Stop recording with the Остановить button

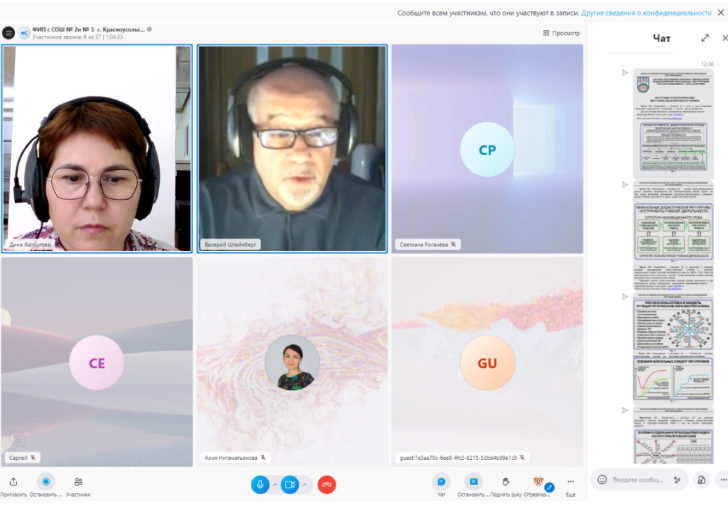[45, 483]
